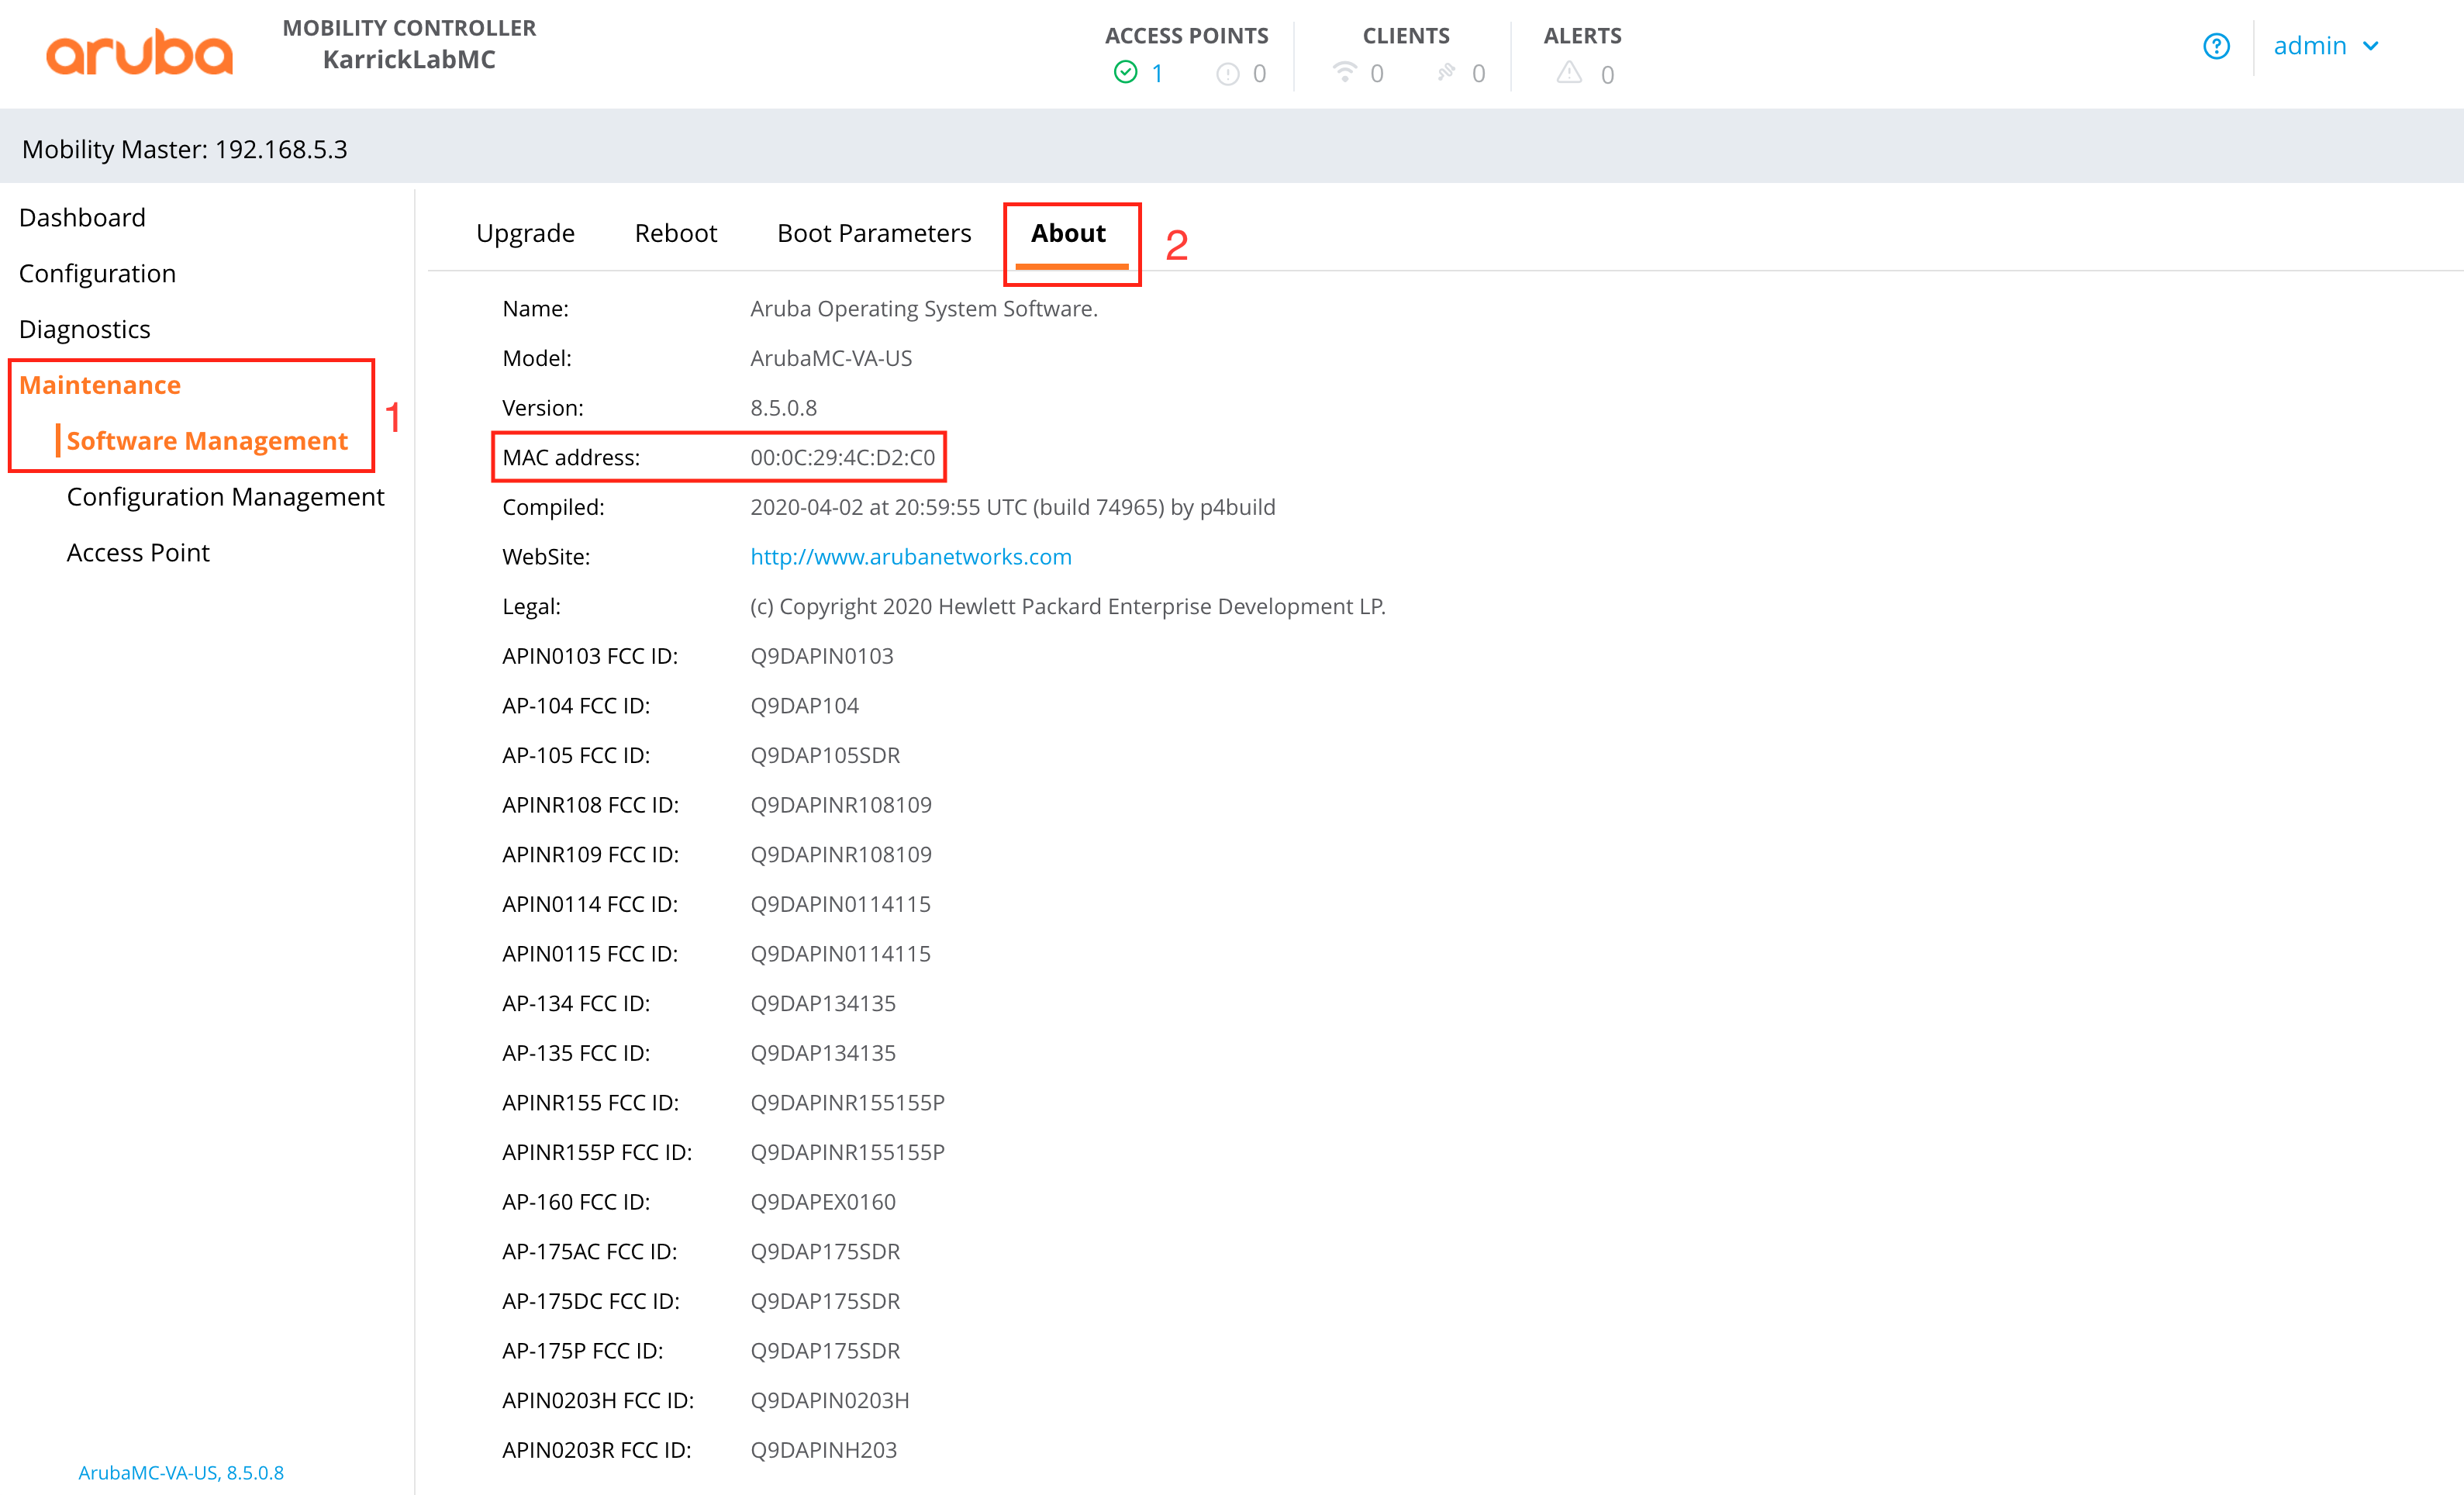The image size is (2464, 1495).
Task: Open the help question mark icon
Action: [2216, 46]
